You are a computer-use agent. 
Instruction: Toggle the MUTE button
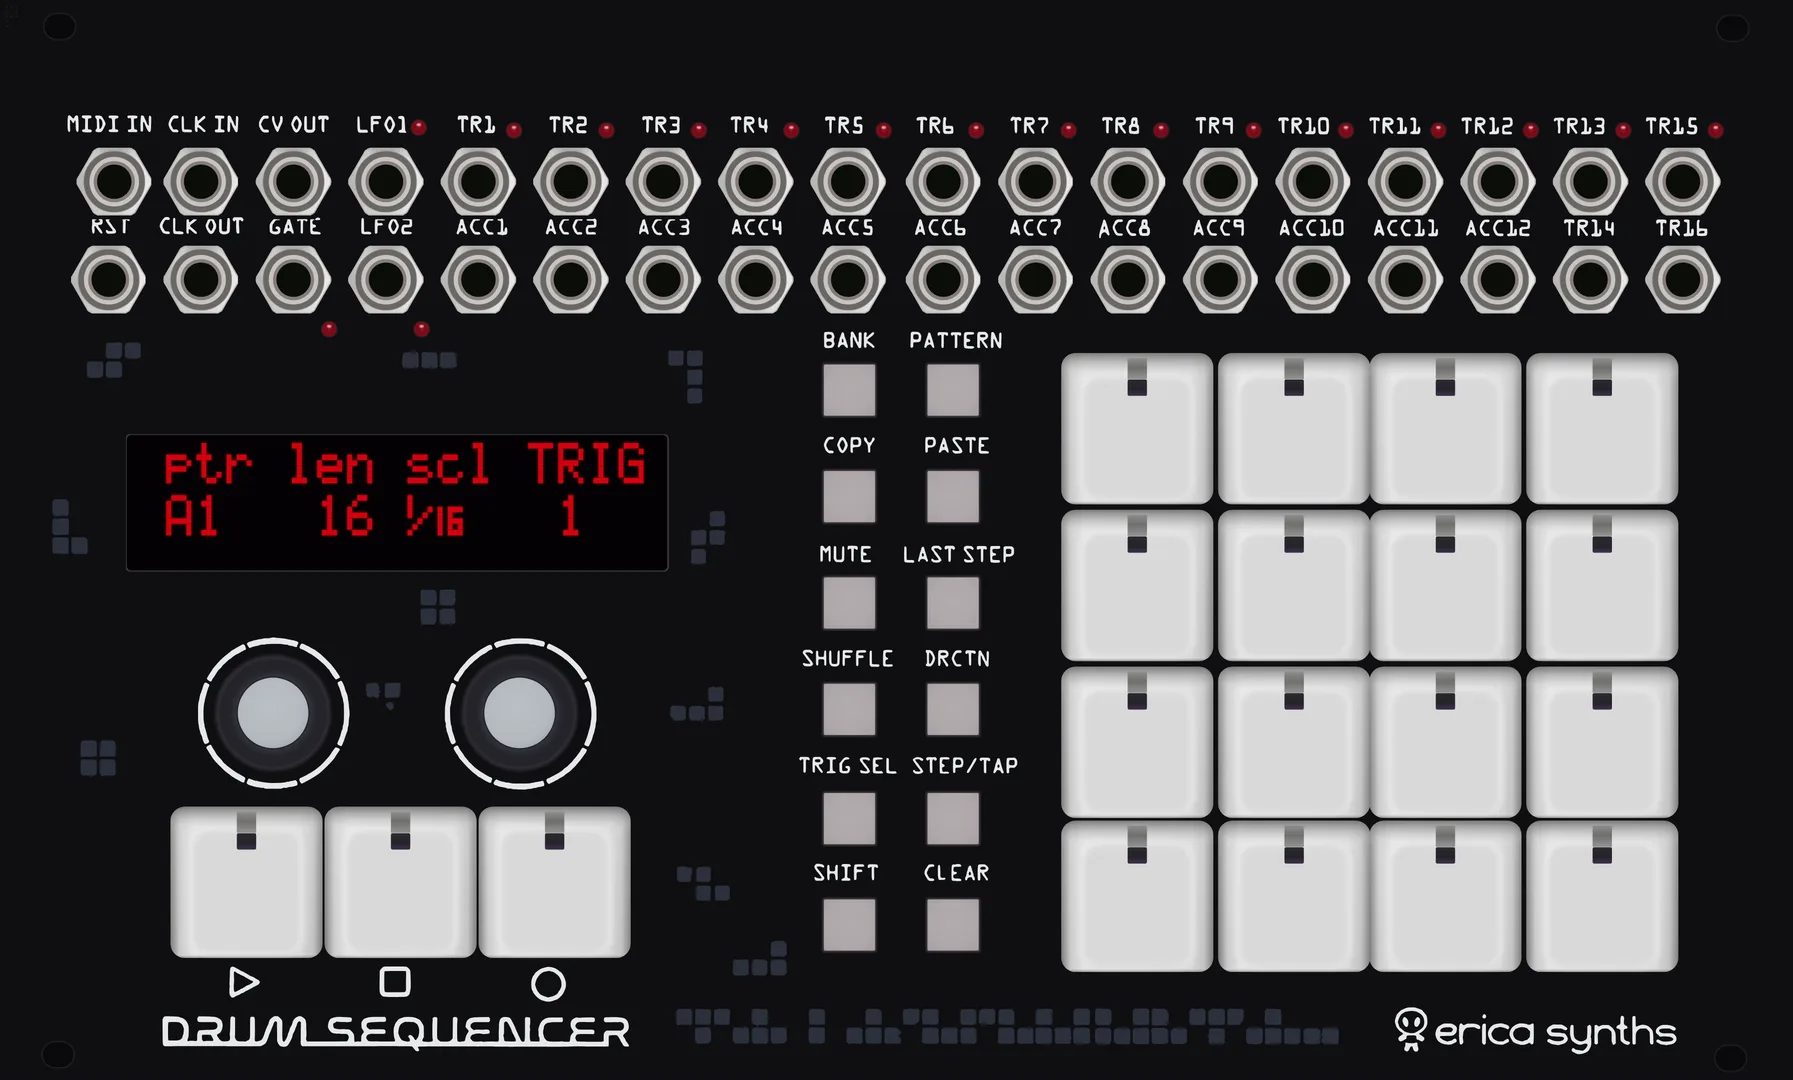point(849,603)
